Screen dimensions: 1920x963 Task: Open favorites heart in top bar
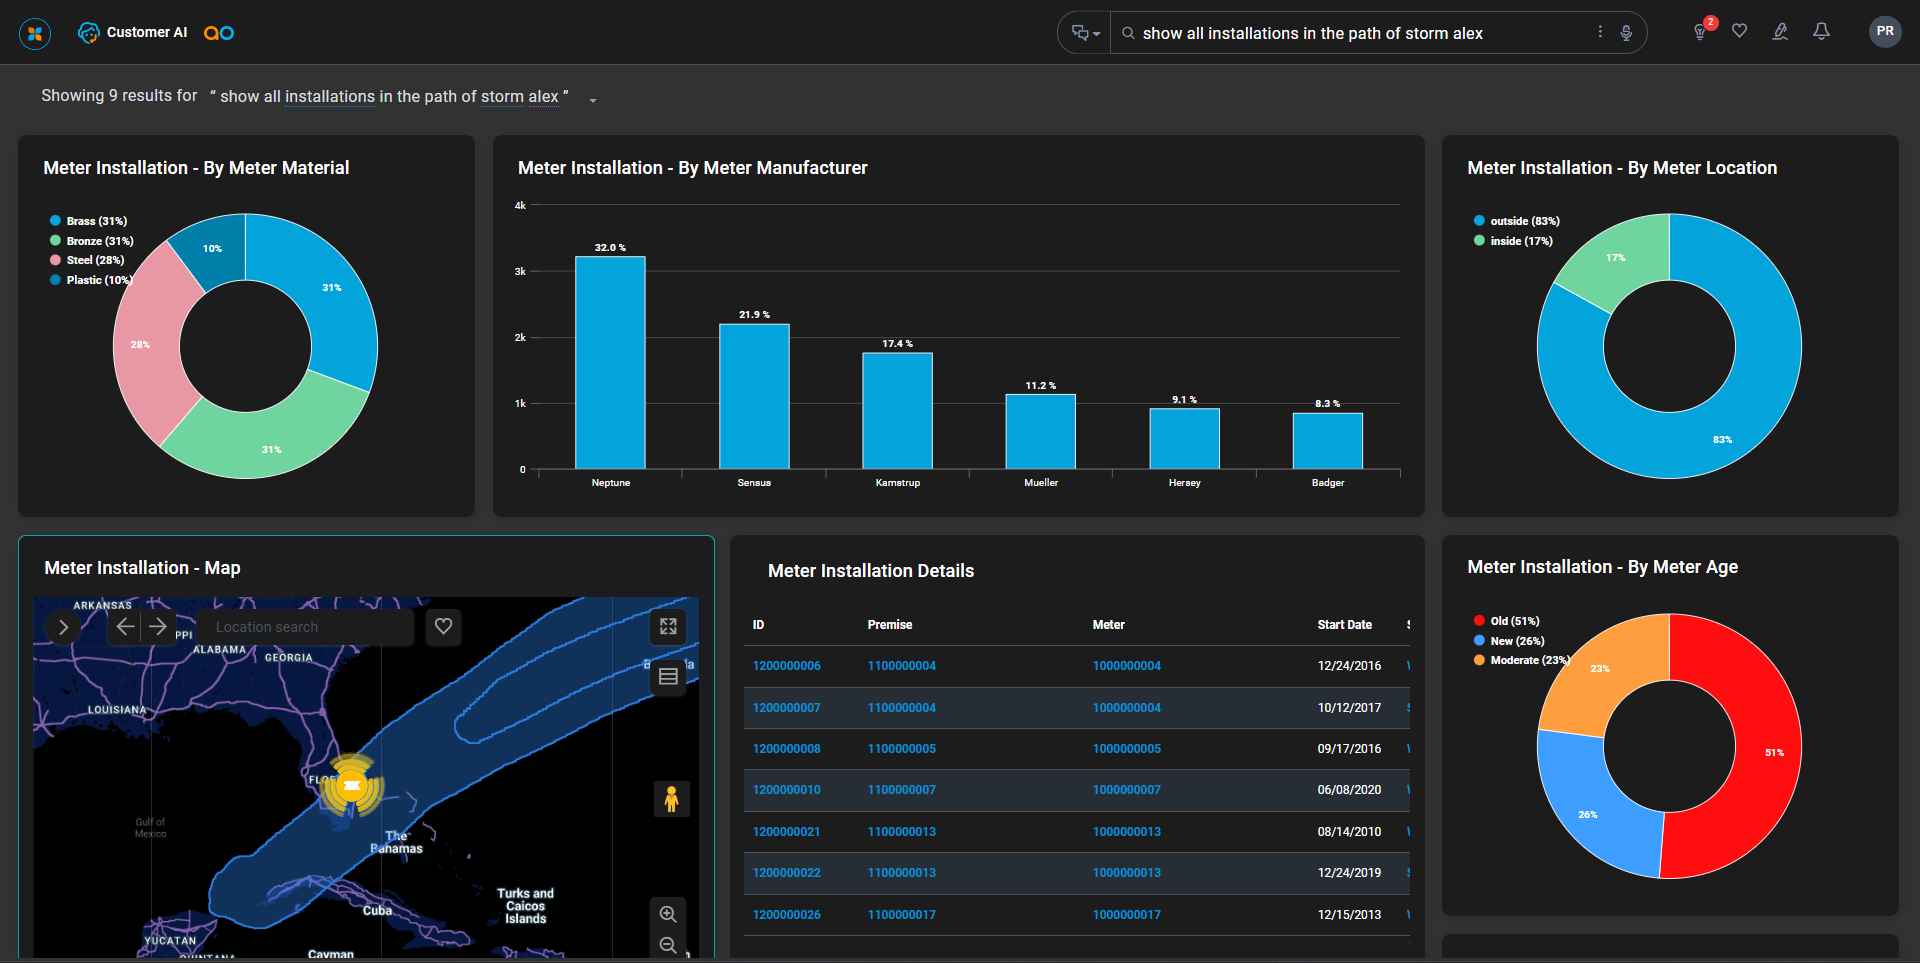(1740, 31)
